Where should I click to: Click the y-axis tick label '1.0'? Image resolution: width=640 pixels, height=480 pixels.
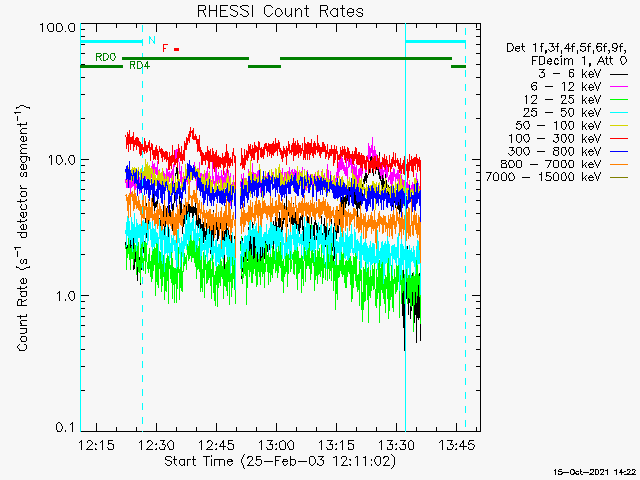point(66,295)
